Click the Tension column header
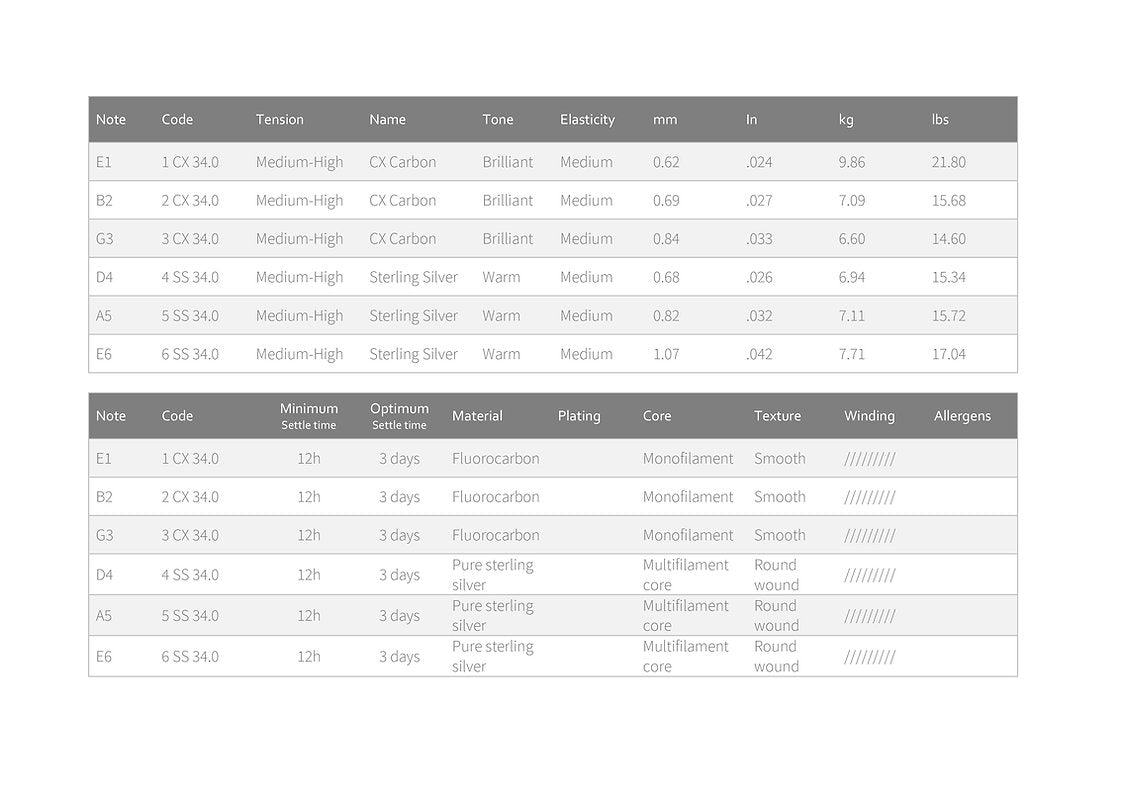This screenshot has height=792, width=1121. coord(279,119)
